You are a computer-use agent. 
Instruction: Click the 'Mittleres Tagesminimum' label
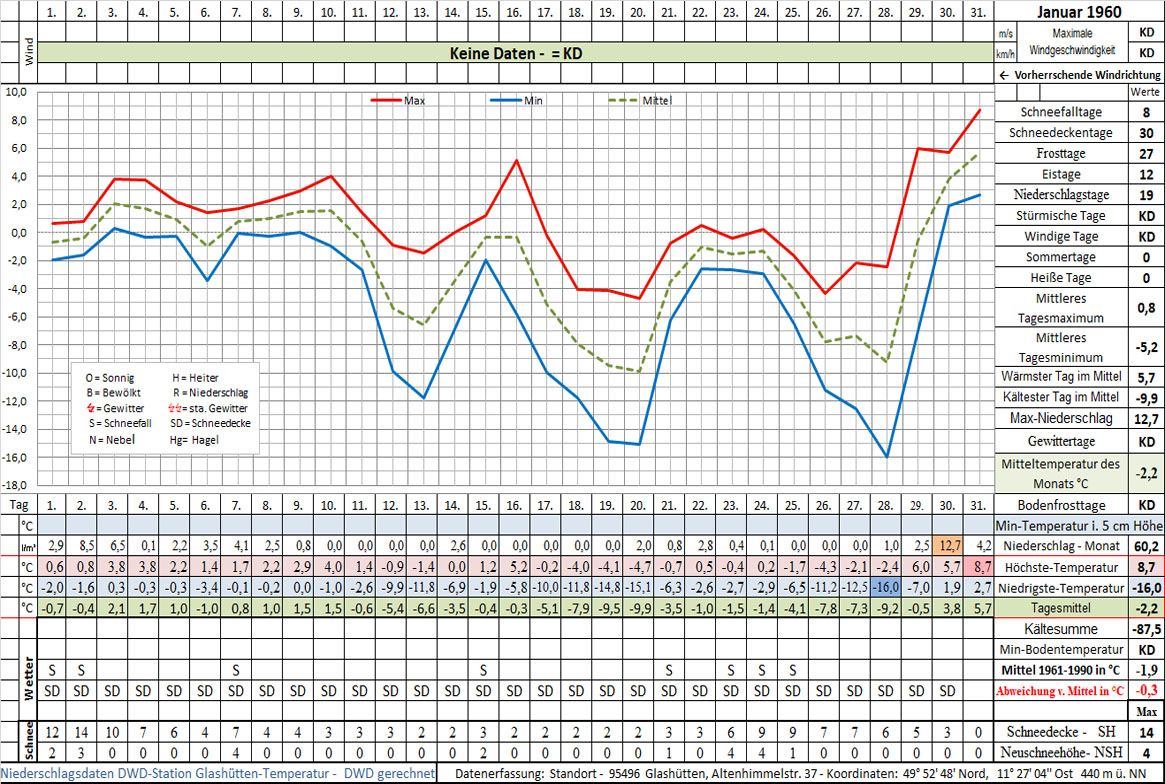1061,346
